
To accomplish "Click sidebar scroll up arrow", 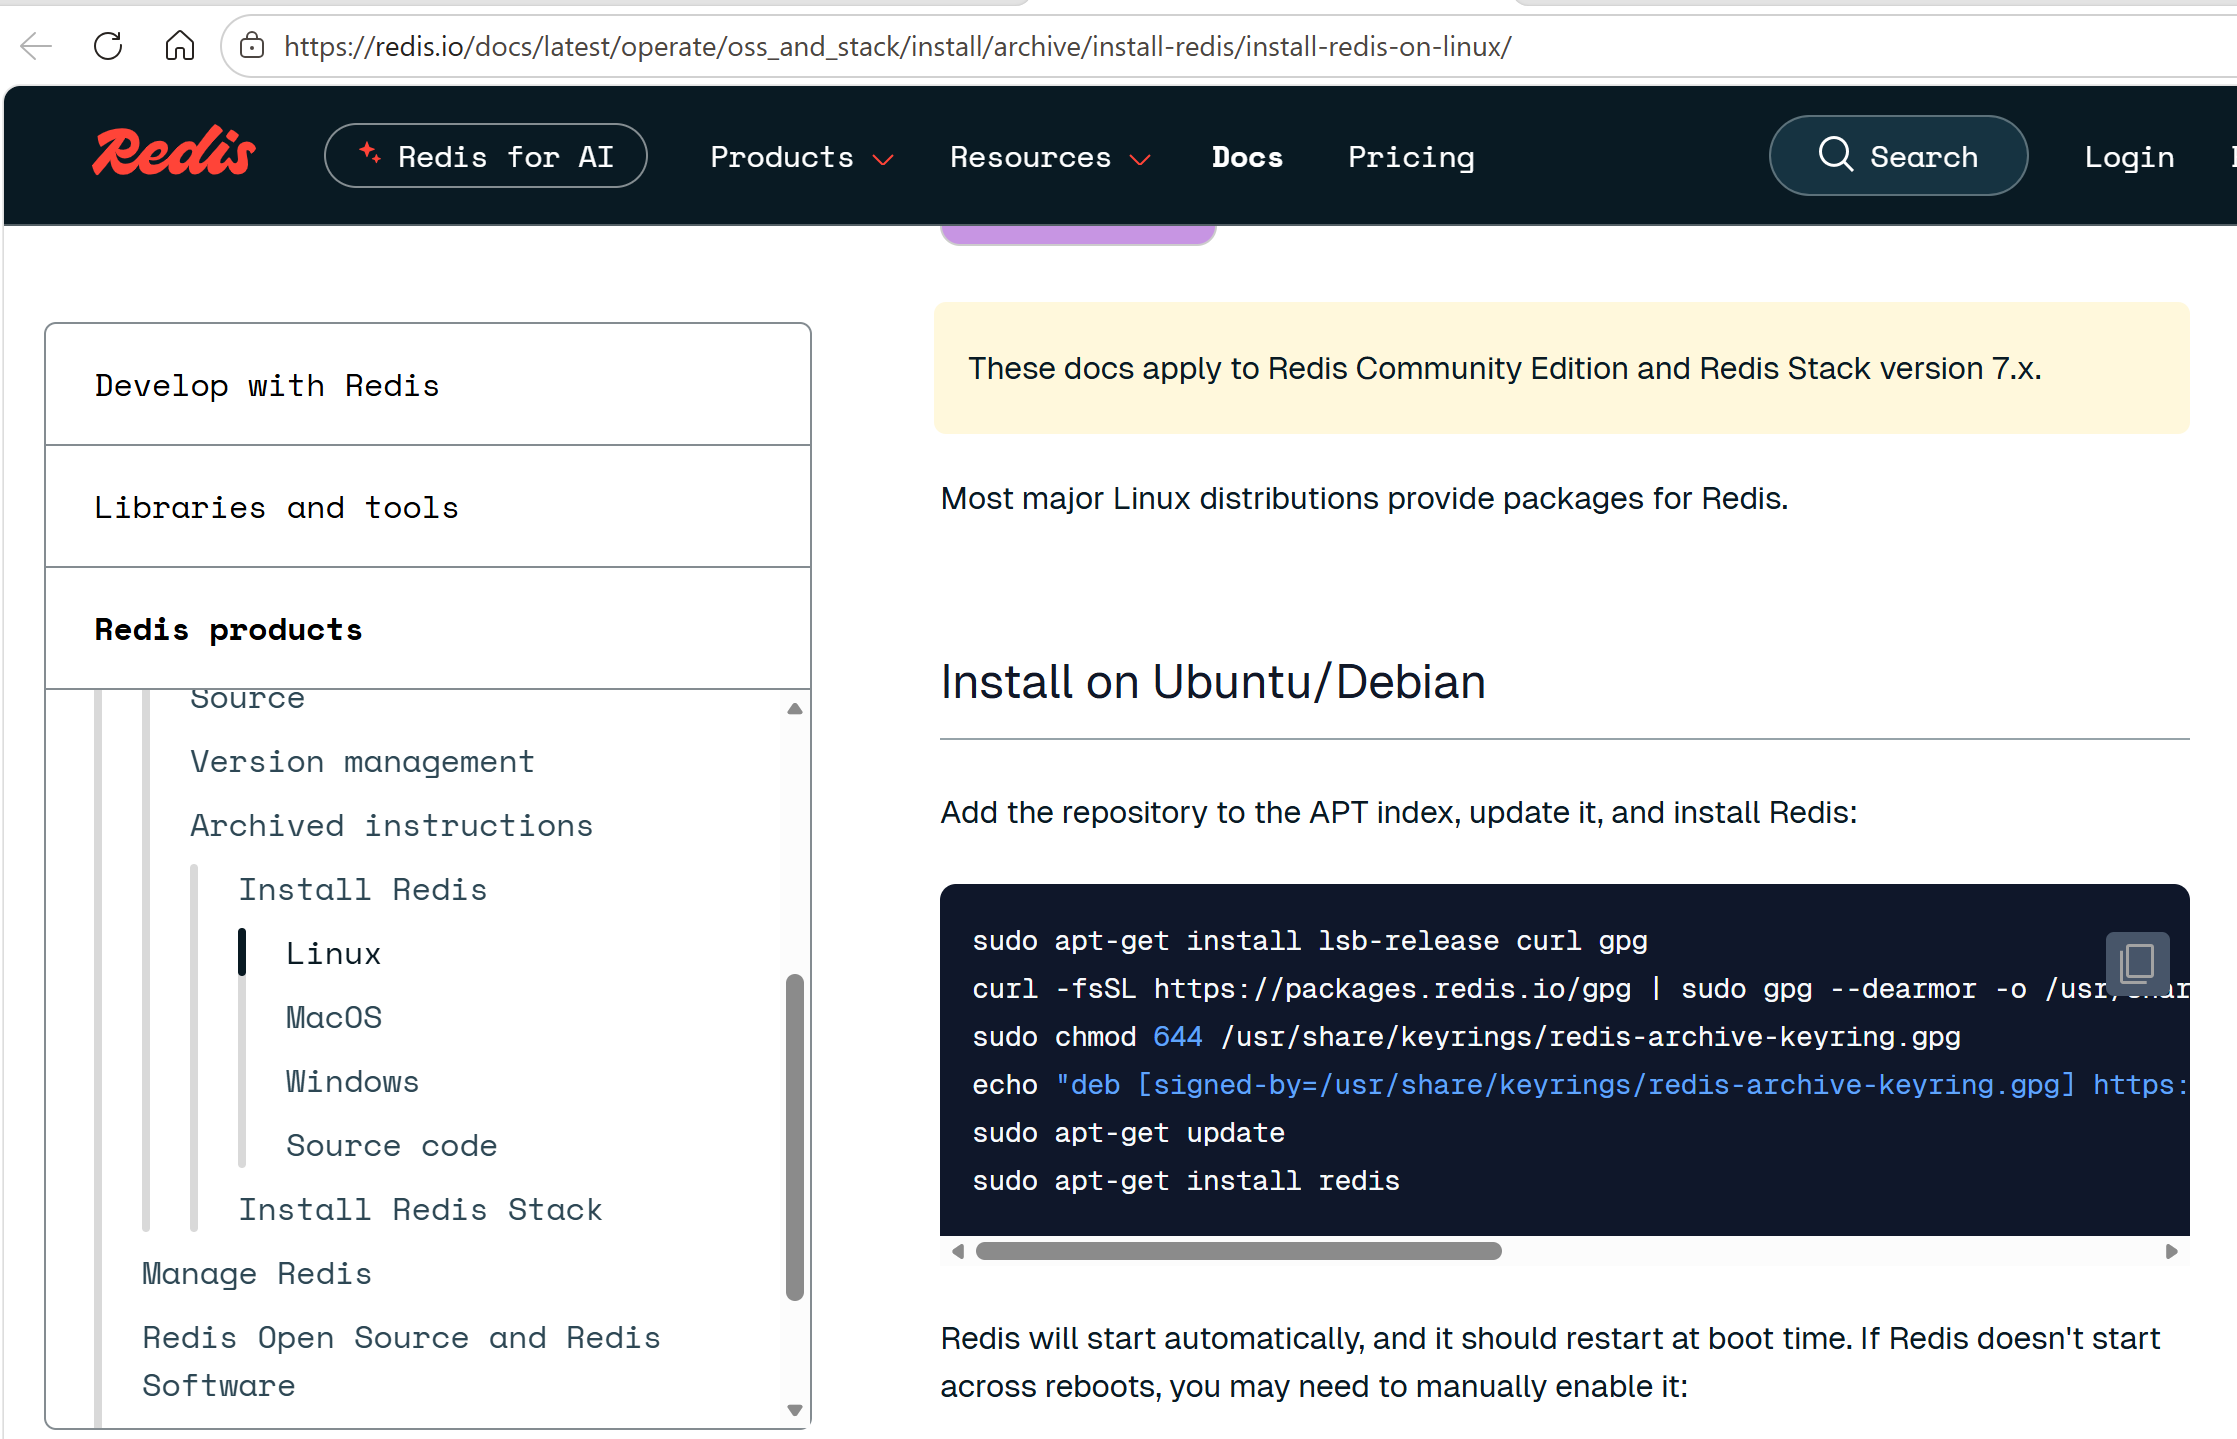I will click(x=795, y=709).
